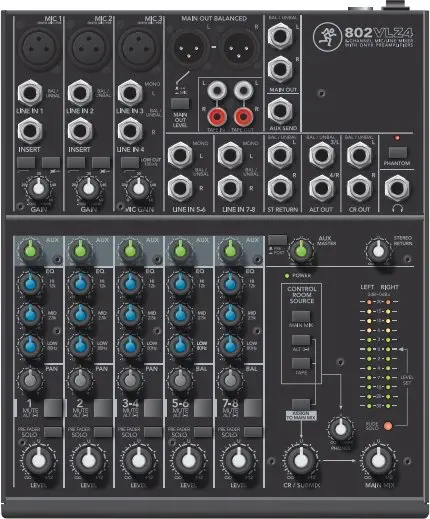The width and height of the screenshot is (430, 519).
Task: Click the STEREO RETURN knob
Action: [378, 251]
